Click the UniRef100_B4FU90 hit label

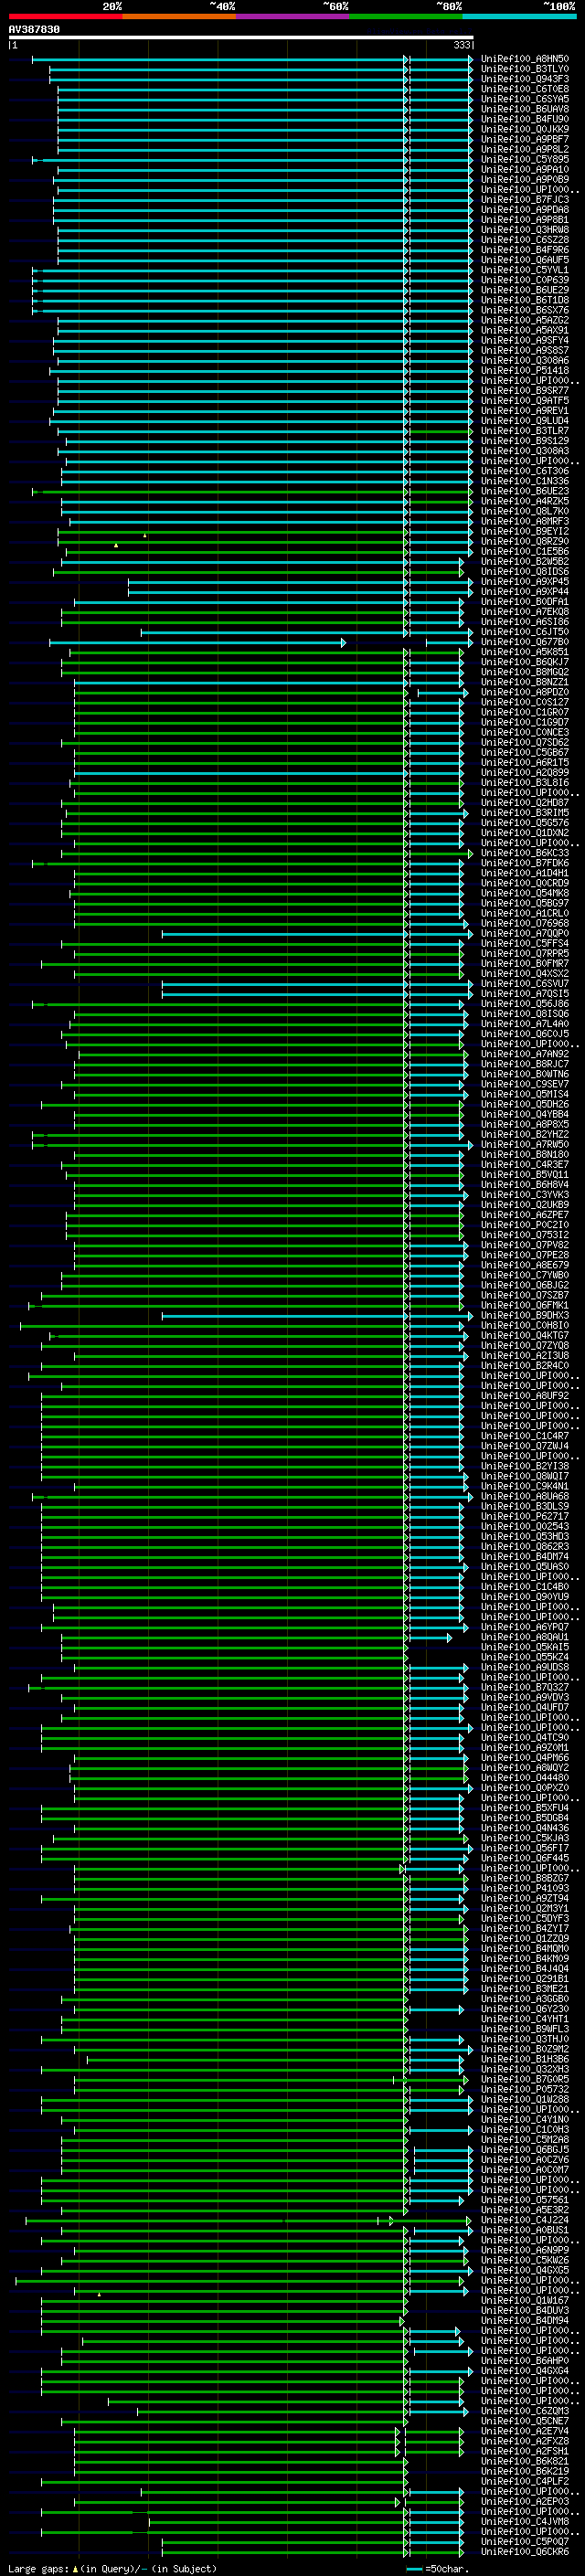click(x=525, y=119)
